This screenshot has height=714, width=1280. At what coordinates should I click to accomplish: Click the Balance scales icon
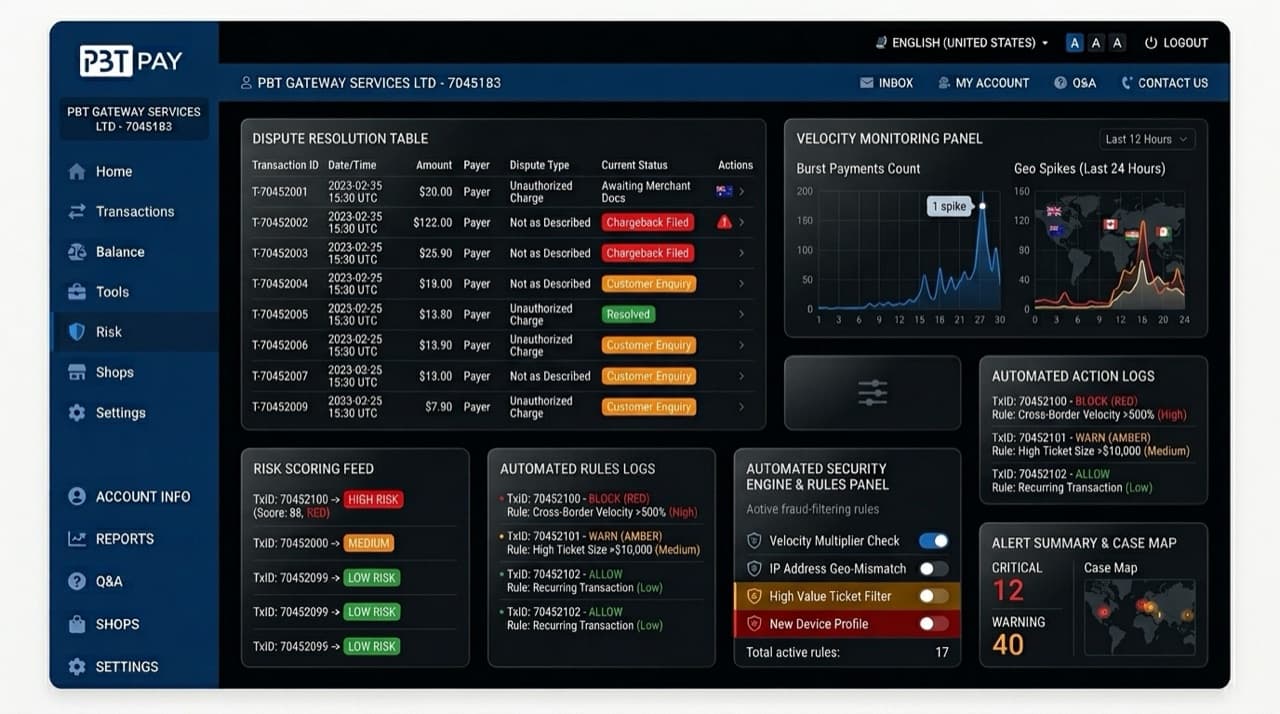pyautogui.click(x=77, y=252)
